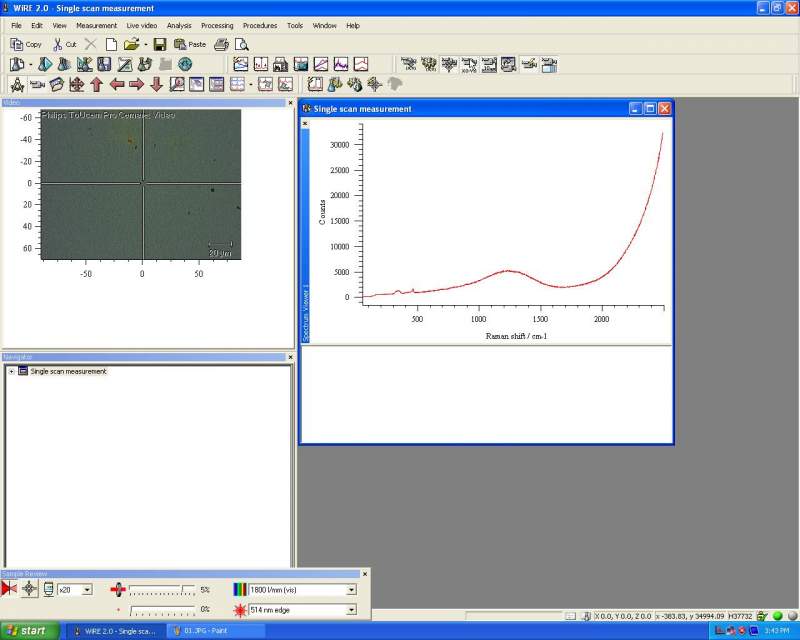Screen dimensions: 800x640
Task: Open the 514 nm edge laser dropdown
Action: pos(351,609)
